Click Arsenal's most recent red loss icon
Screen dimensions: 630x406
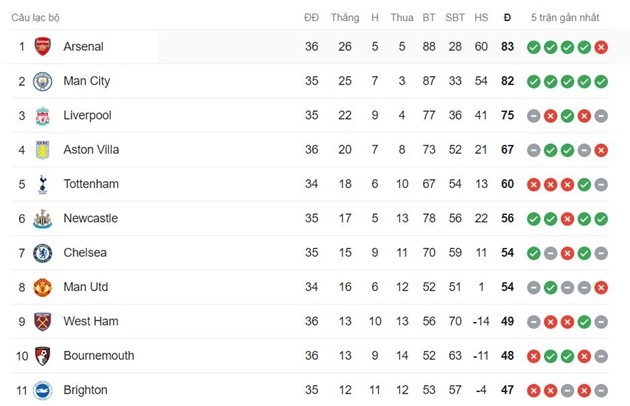point(601,47)
